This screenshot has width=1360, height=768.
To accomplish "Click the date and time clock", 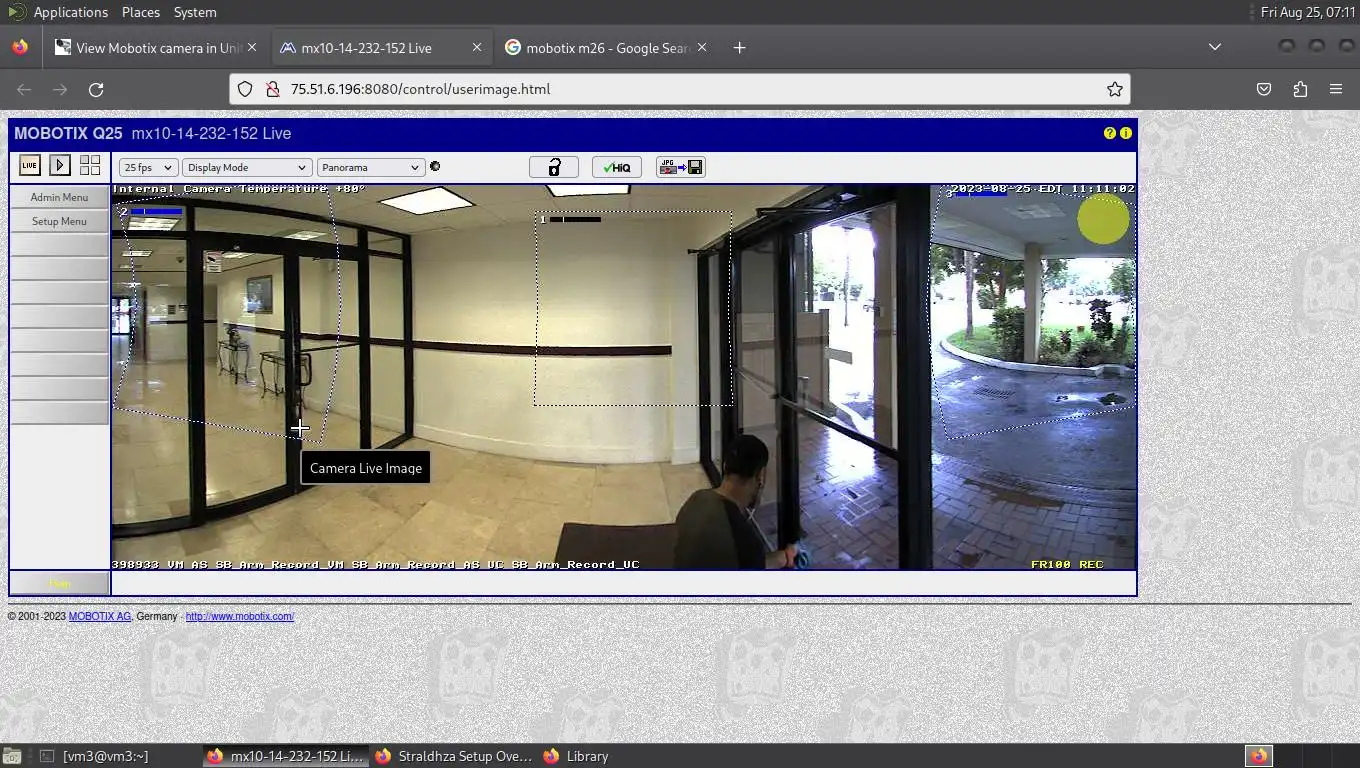I will pos(1308,12).
